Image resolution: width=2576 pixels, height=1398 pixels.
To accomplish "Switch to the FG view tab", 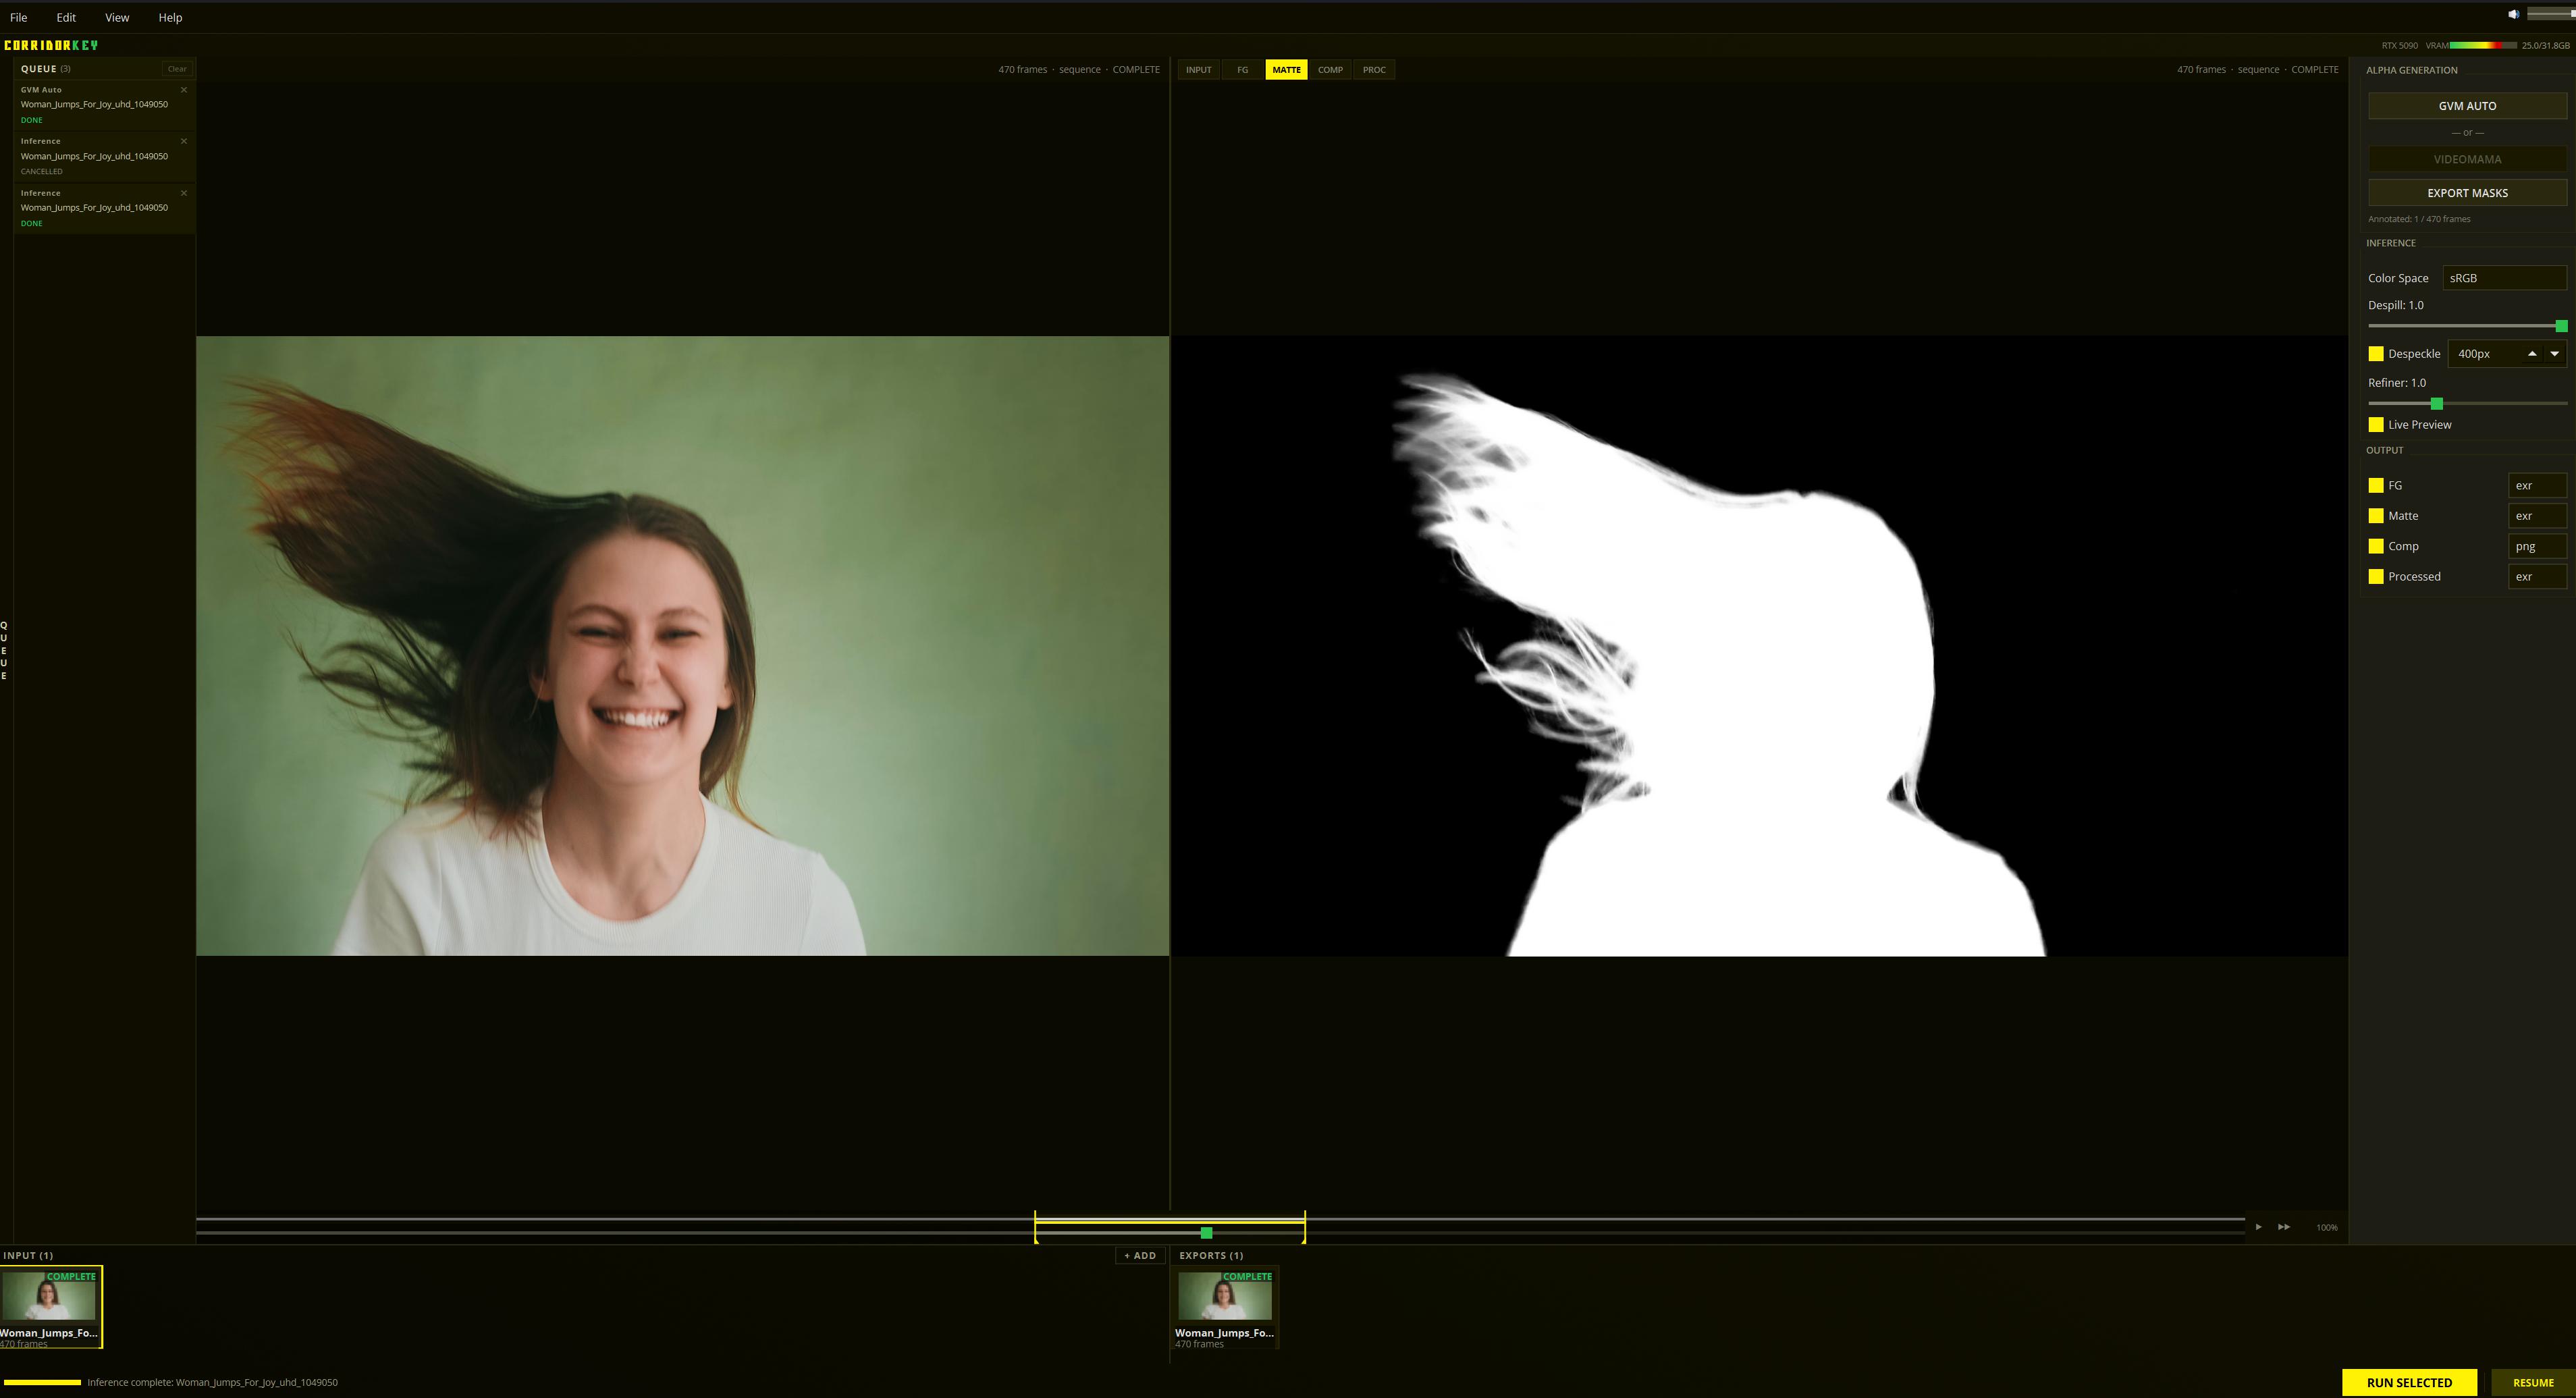I will coord(1242,70).
